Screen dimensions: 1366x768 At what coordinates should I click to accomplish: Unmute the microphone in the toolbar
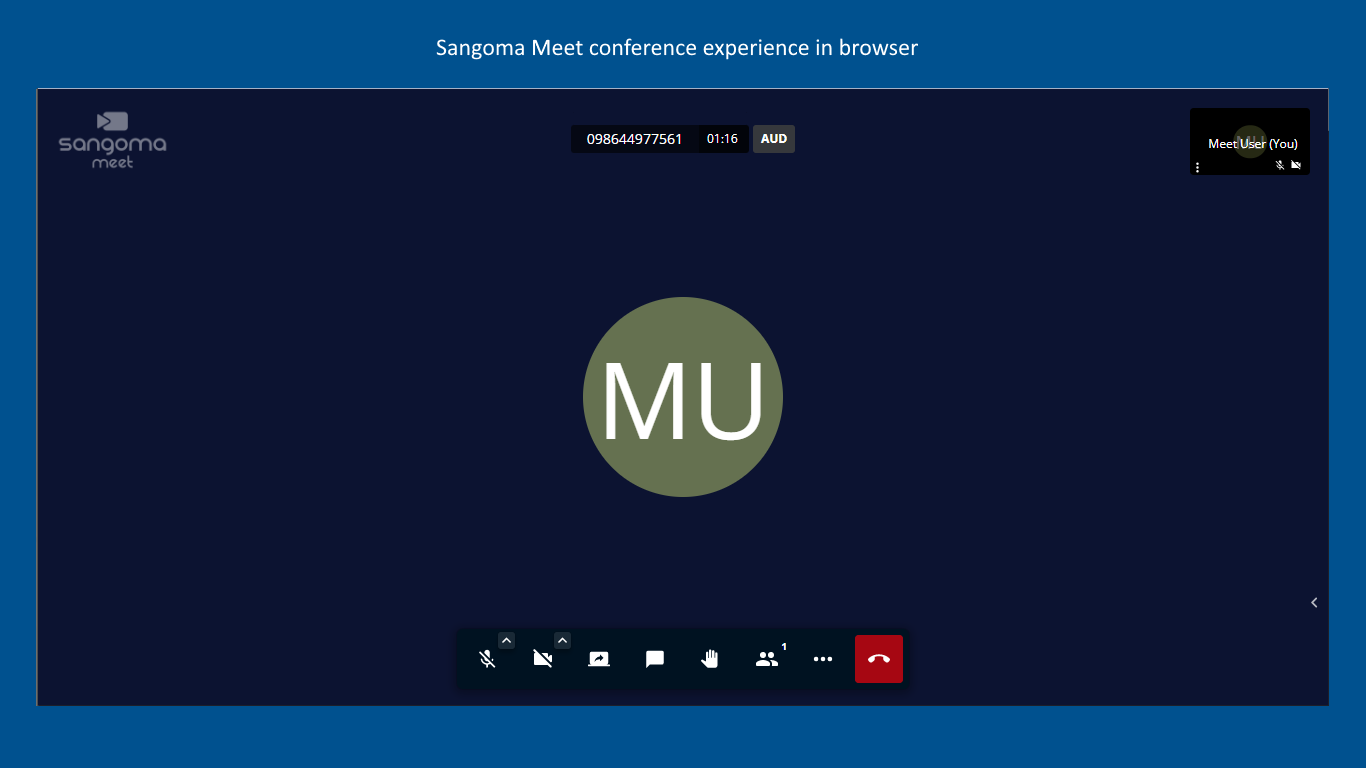(x=487, y=659)
